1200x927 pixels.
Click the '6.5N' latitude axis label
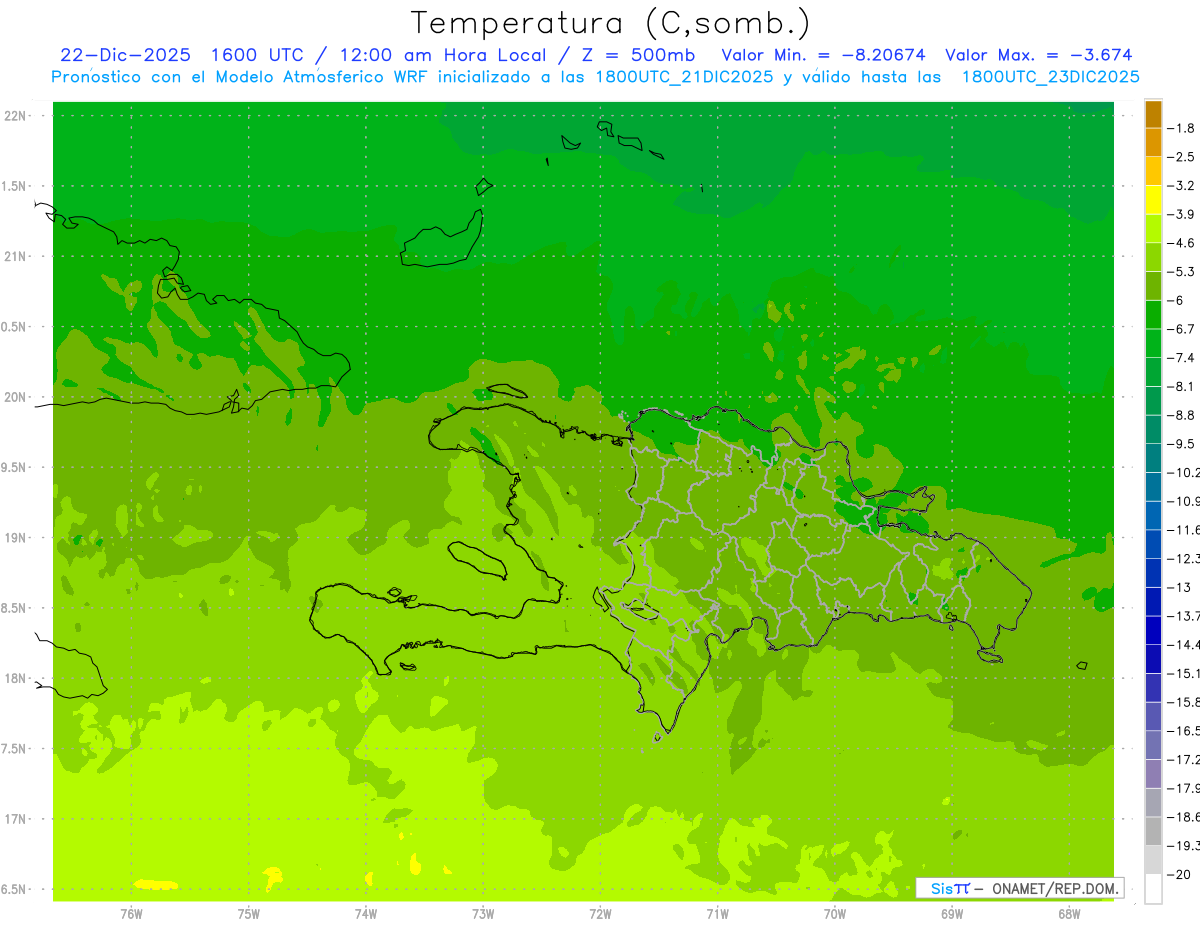14,889
